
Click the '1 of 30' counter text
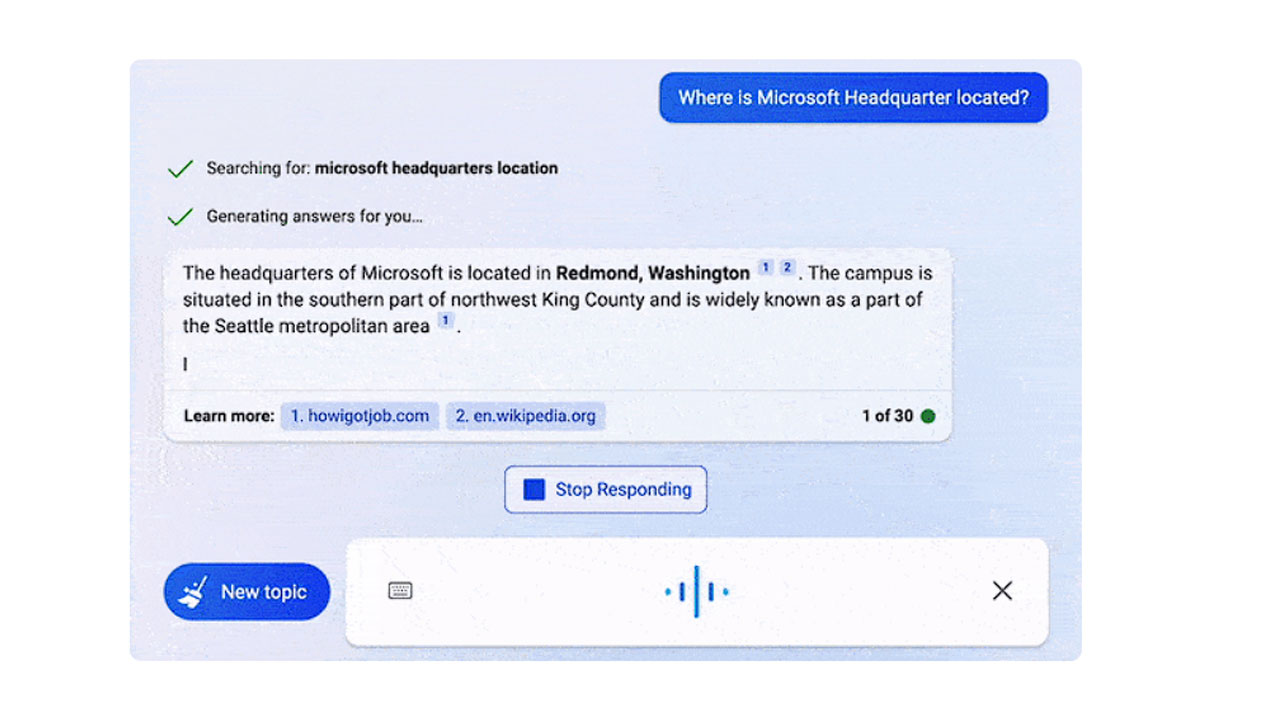(888, 416)
